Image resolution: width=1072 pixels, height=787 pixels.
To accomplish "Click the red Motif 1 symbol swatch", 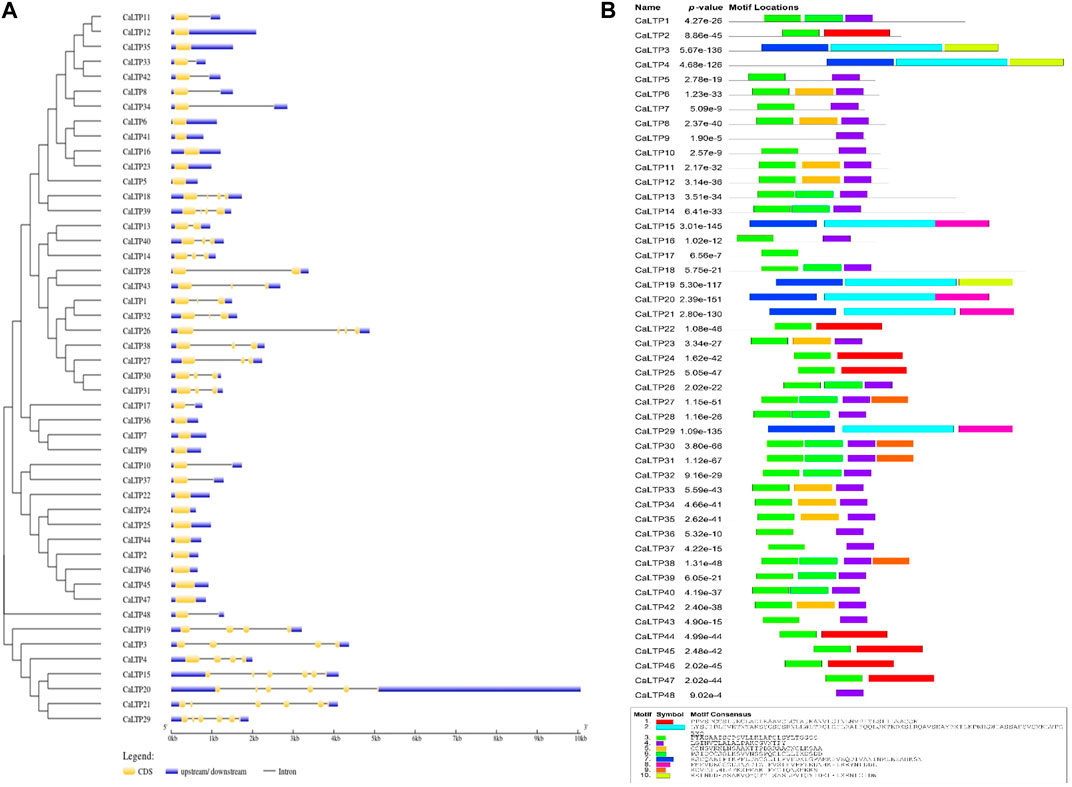I will (x=665, y=721).
